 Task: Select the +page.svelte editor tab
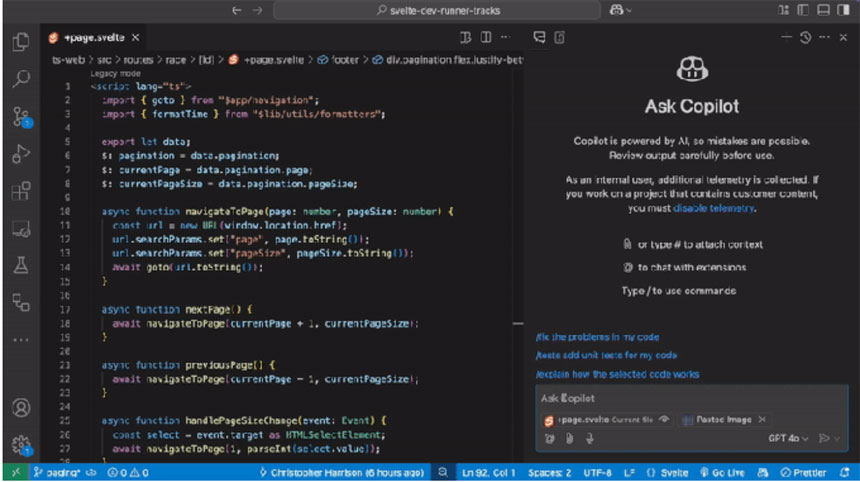coord(93,37)
